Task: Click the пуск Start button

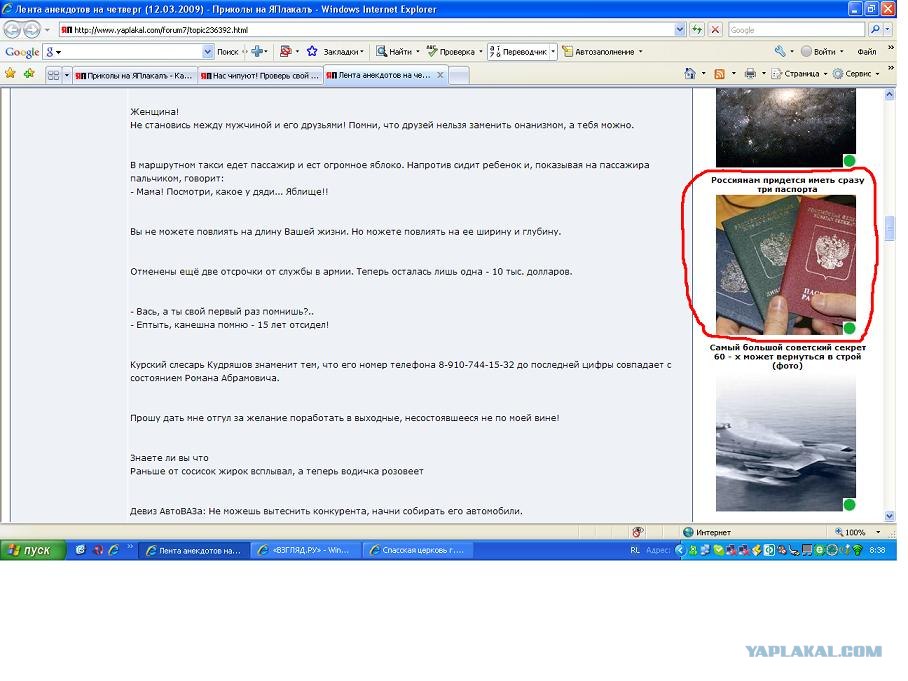Action: 32,550
